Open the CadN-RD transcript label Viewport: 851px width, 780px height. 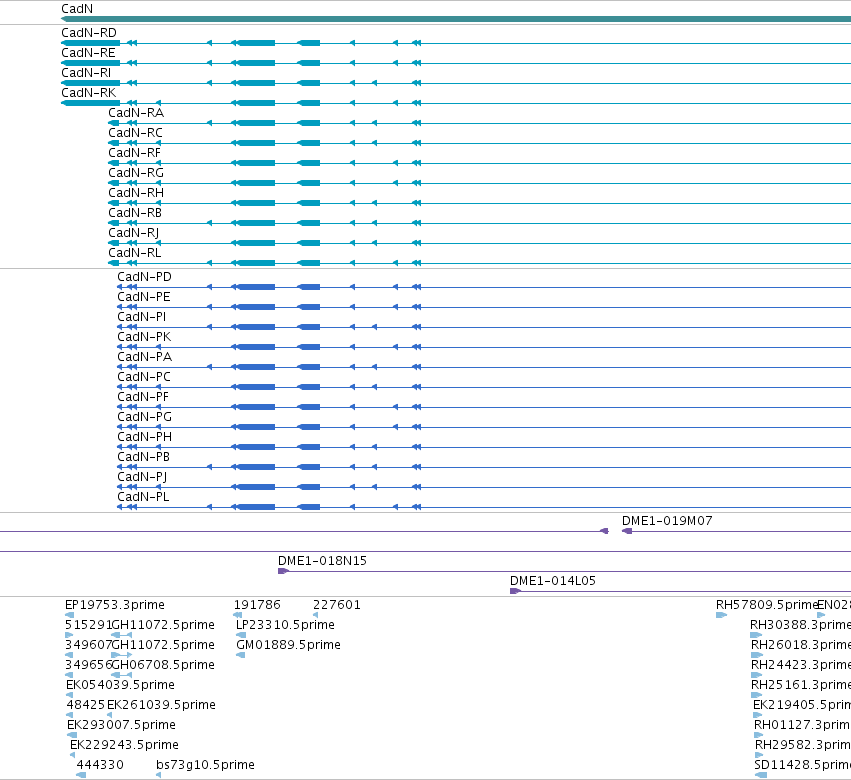(88, 33)
